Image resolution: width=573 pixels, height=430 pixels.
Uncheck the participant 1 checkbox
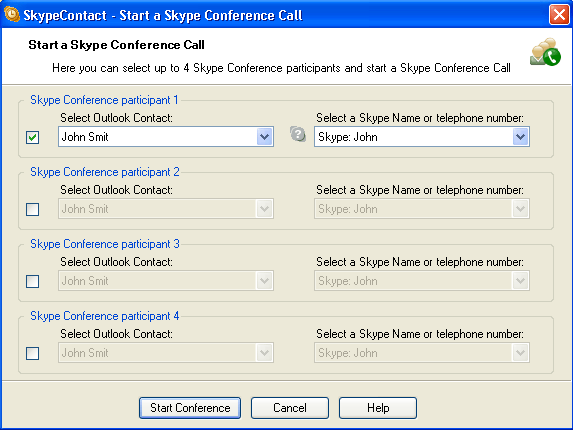(33, 137)
